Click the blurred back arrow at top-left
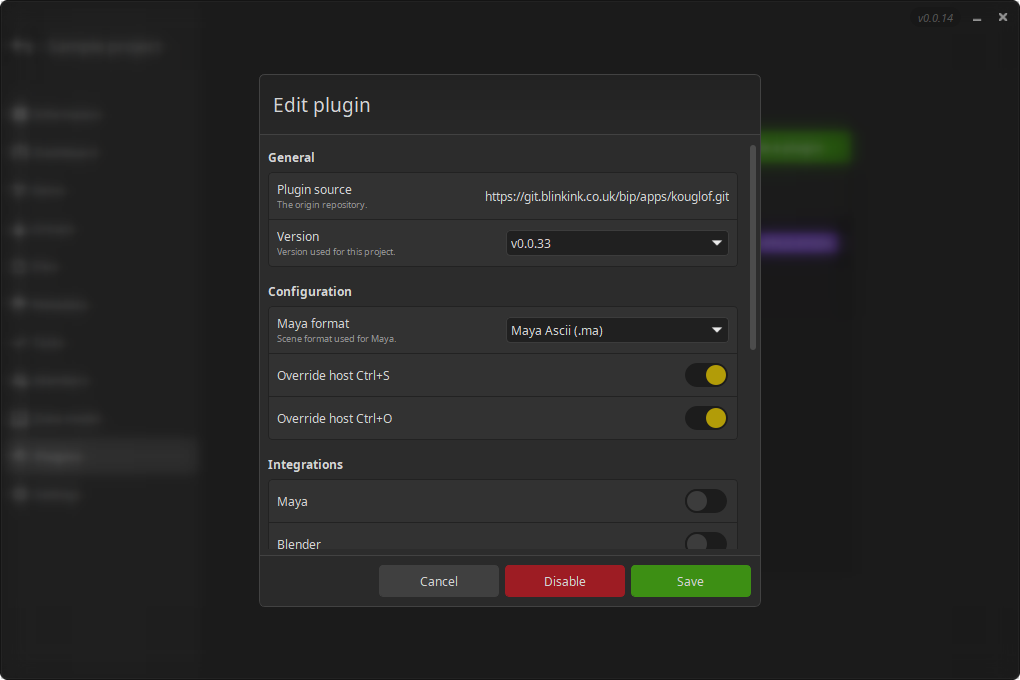Viewport: 1020px width, 680px height. coord(24,46)
